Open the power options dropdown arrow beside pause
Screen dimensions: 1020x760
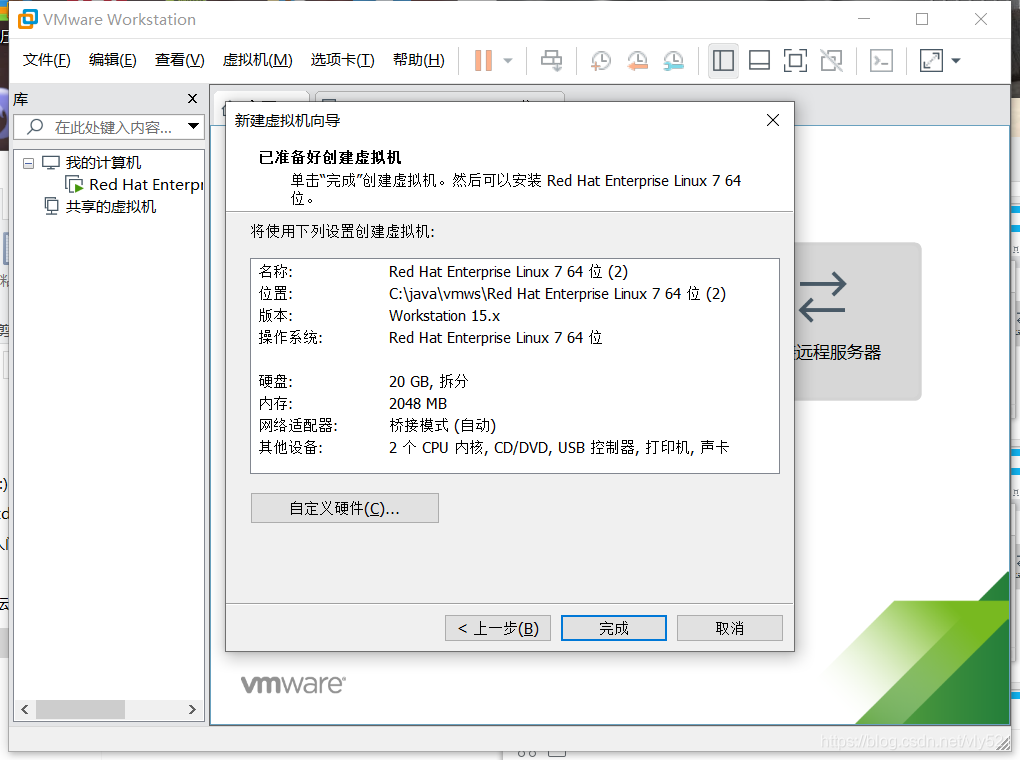tap(508, 61)
